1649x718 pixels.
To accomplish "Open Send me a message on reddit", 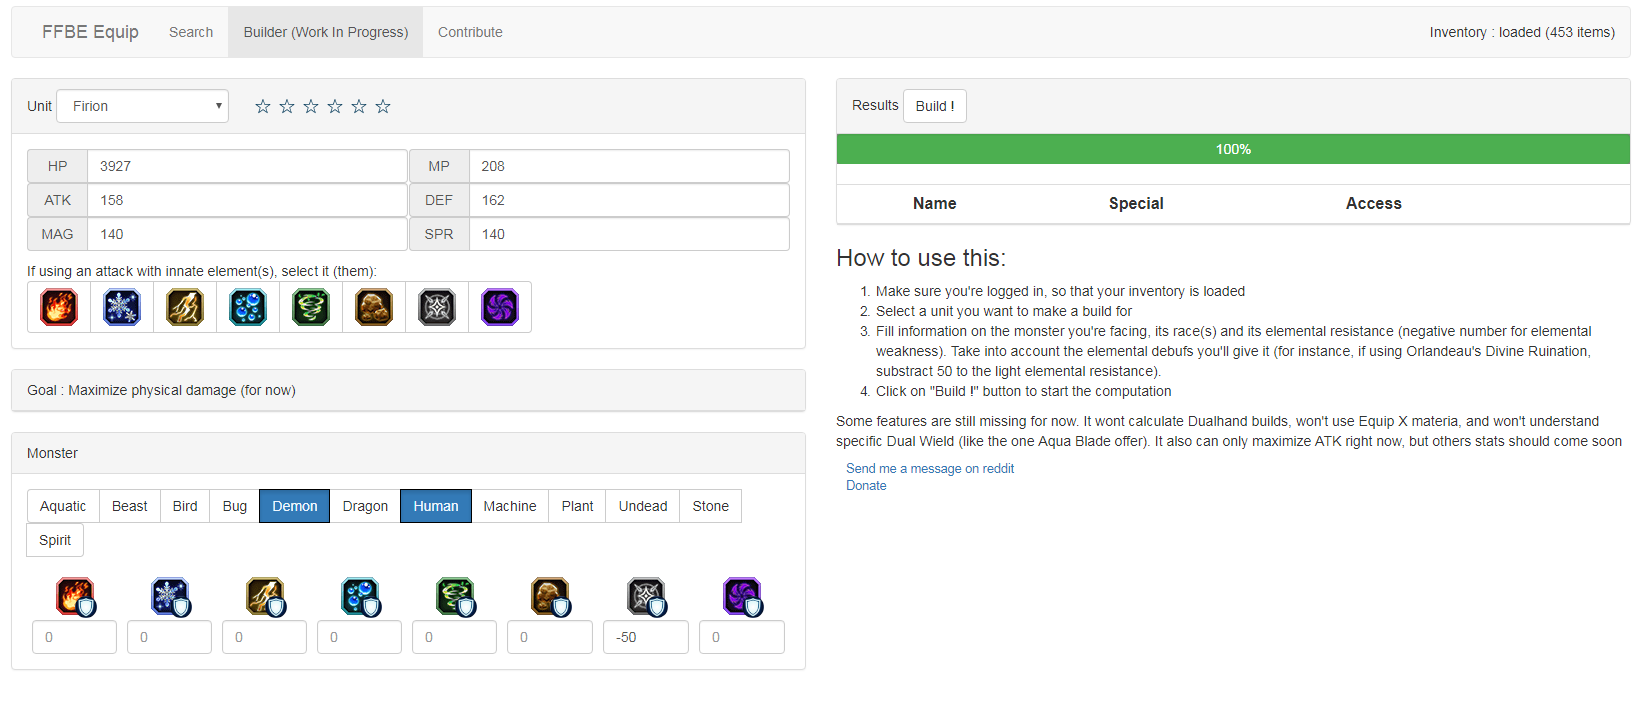I will coord(930,468).
